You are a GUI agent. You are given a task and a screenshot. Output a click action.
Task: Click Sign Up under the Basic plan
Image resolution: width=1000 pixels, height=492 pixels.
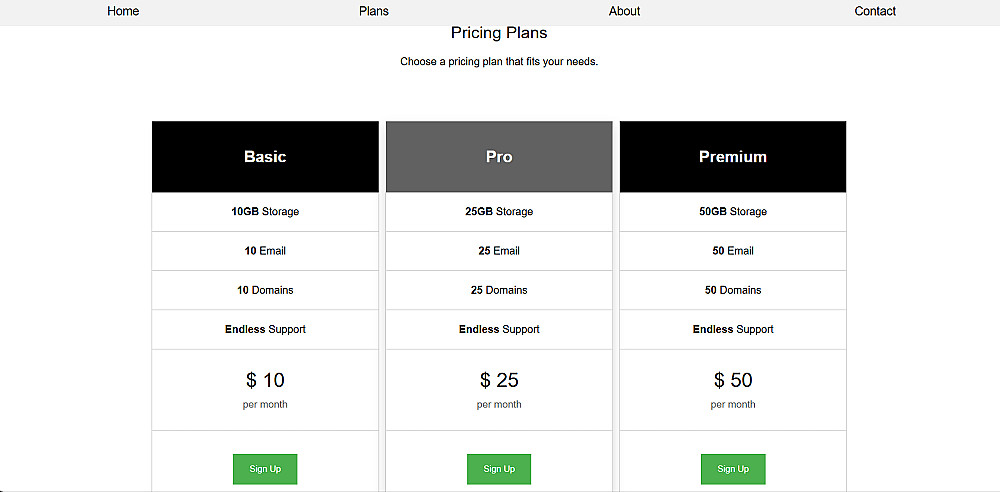(x=265, y=469)
